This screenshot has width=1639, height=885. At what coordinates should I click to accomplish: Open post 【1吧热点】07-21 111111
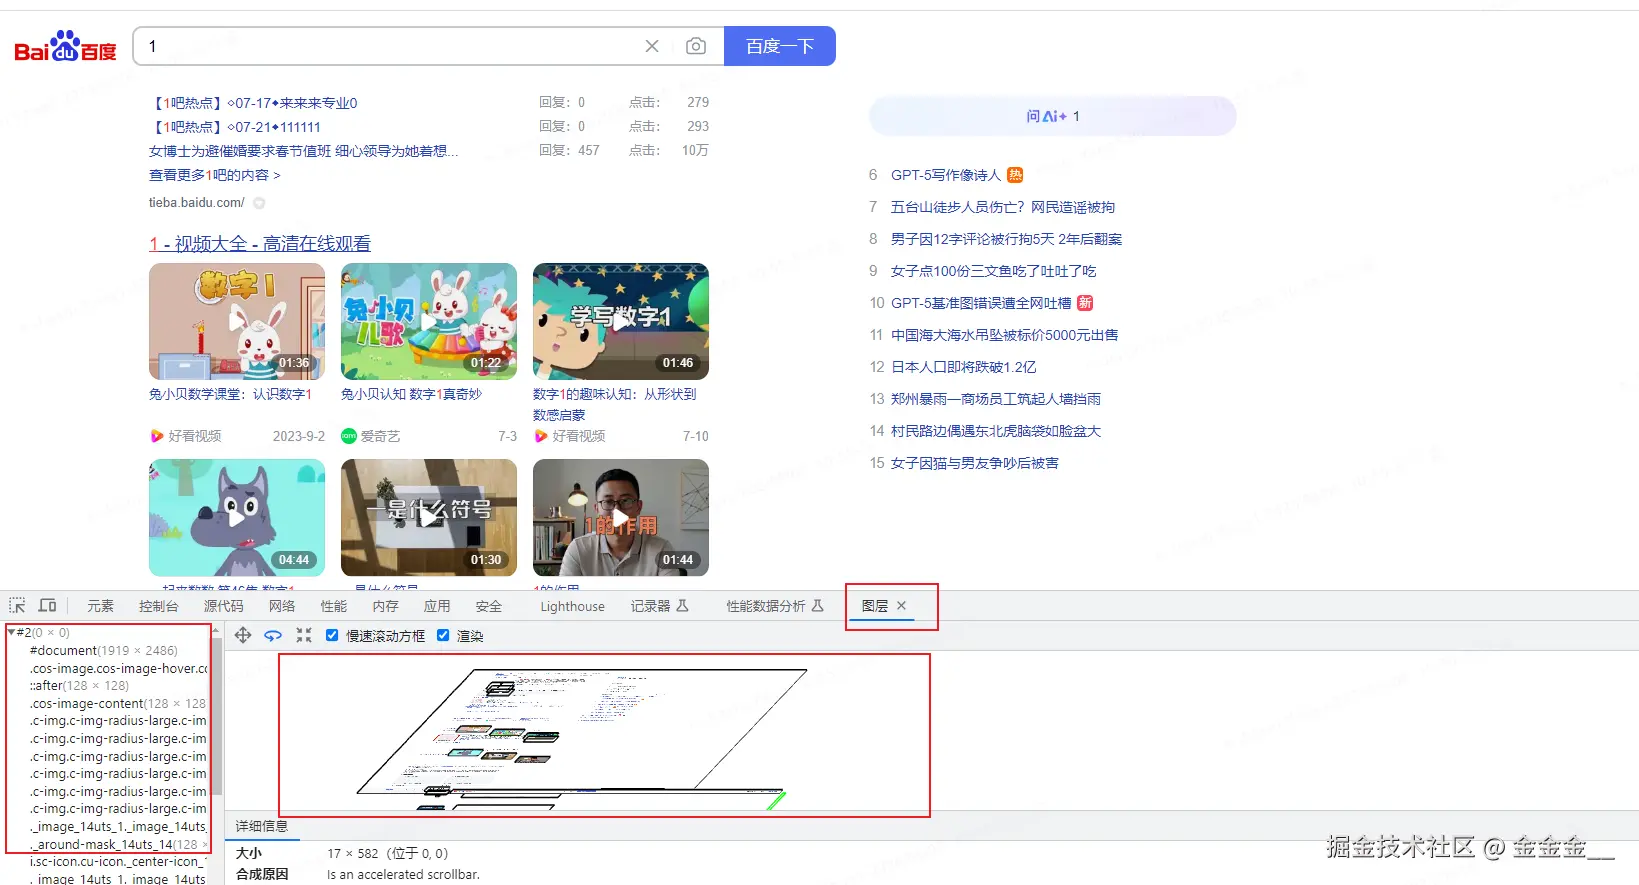click(x=235, y=127)
